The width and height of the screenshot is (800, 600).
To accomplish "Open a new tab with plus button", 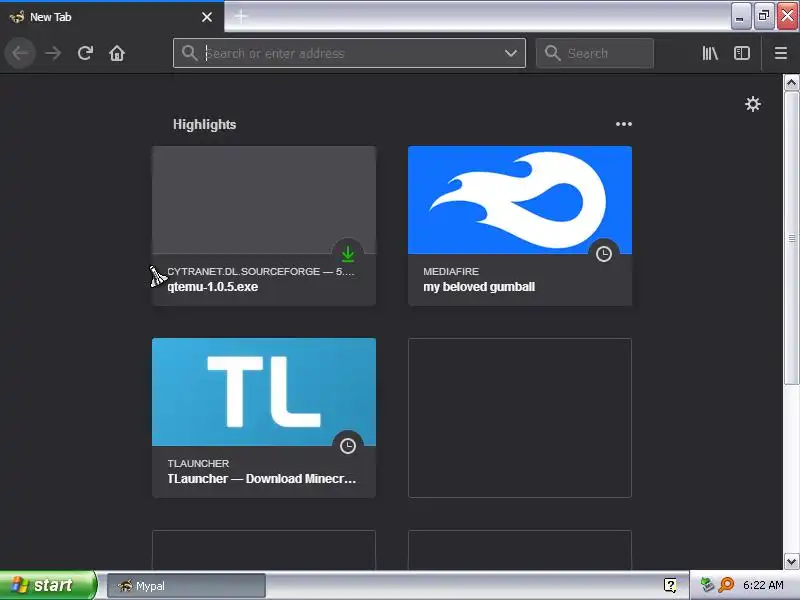I will click(241, 17).
